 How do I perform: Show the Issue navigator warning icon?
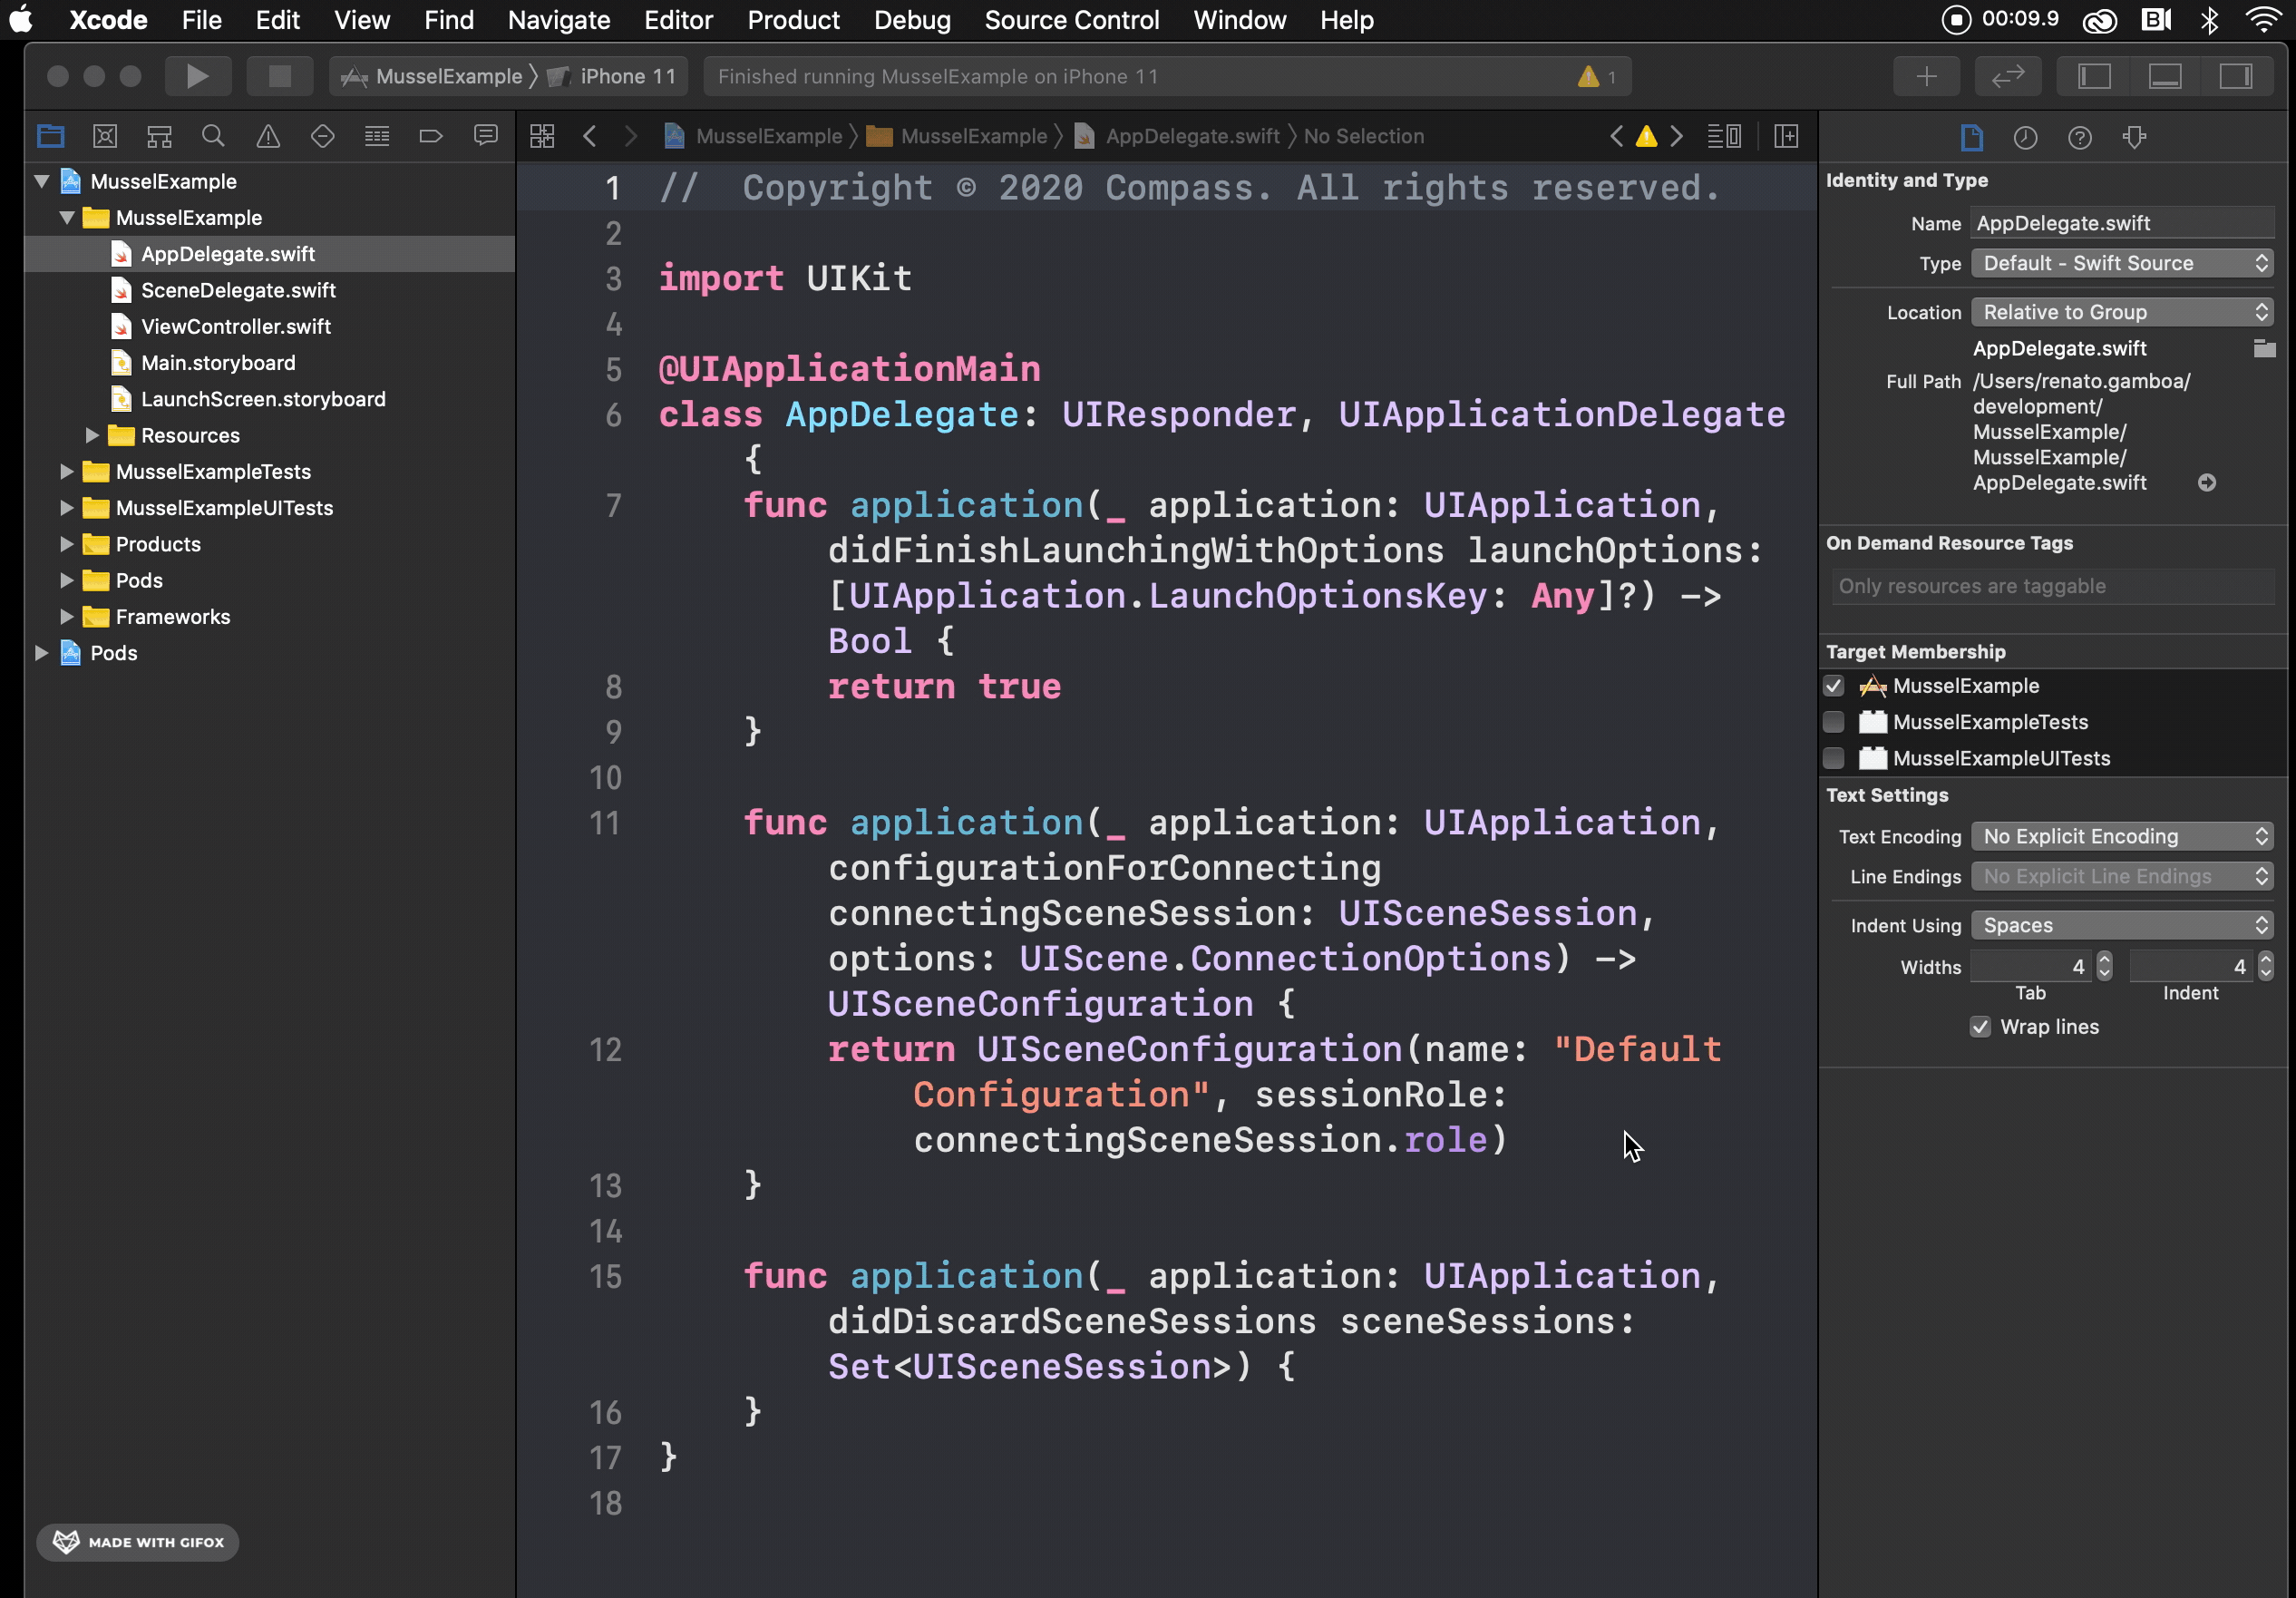[x=268, y=136]
